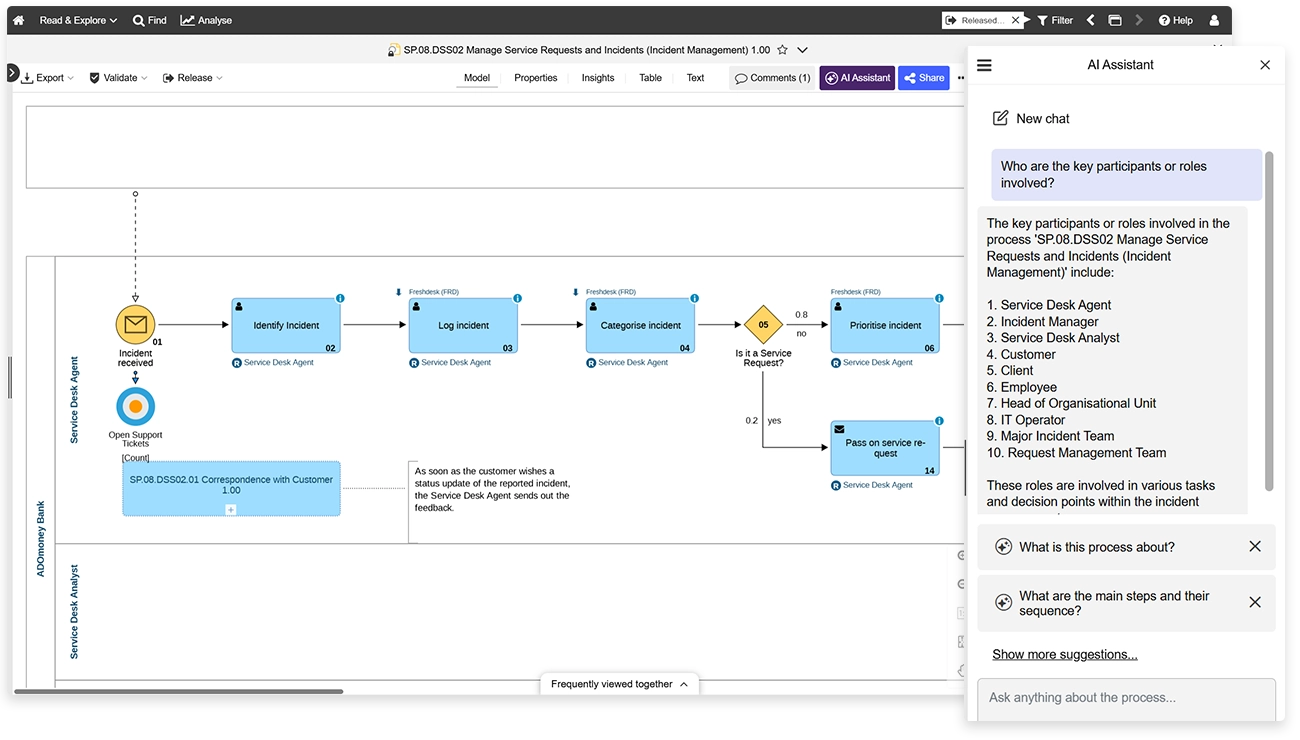Switch to the Properties tab

point(535,78)
